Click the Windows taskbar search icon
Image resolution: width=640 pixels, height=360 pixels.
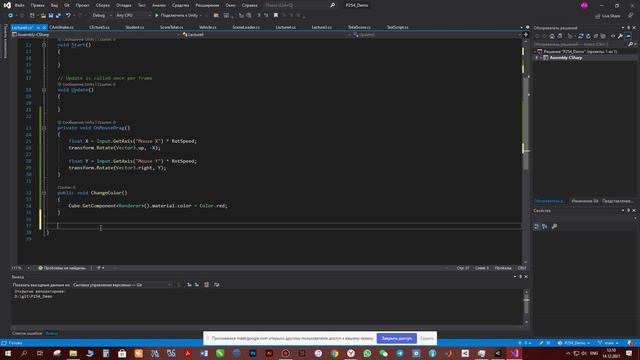(x=24, y=353)
